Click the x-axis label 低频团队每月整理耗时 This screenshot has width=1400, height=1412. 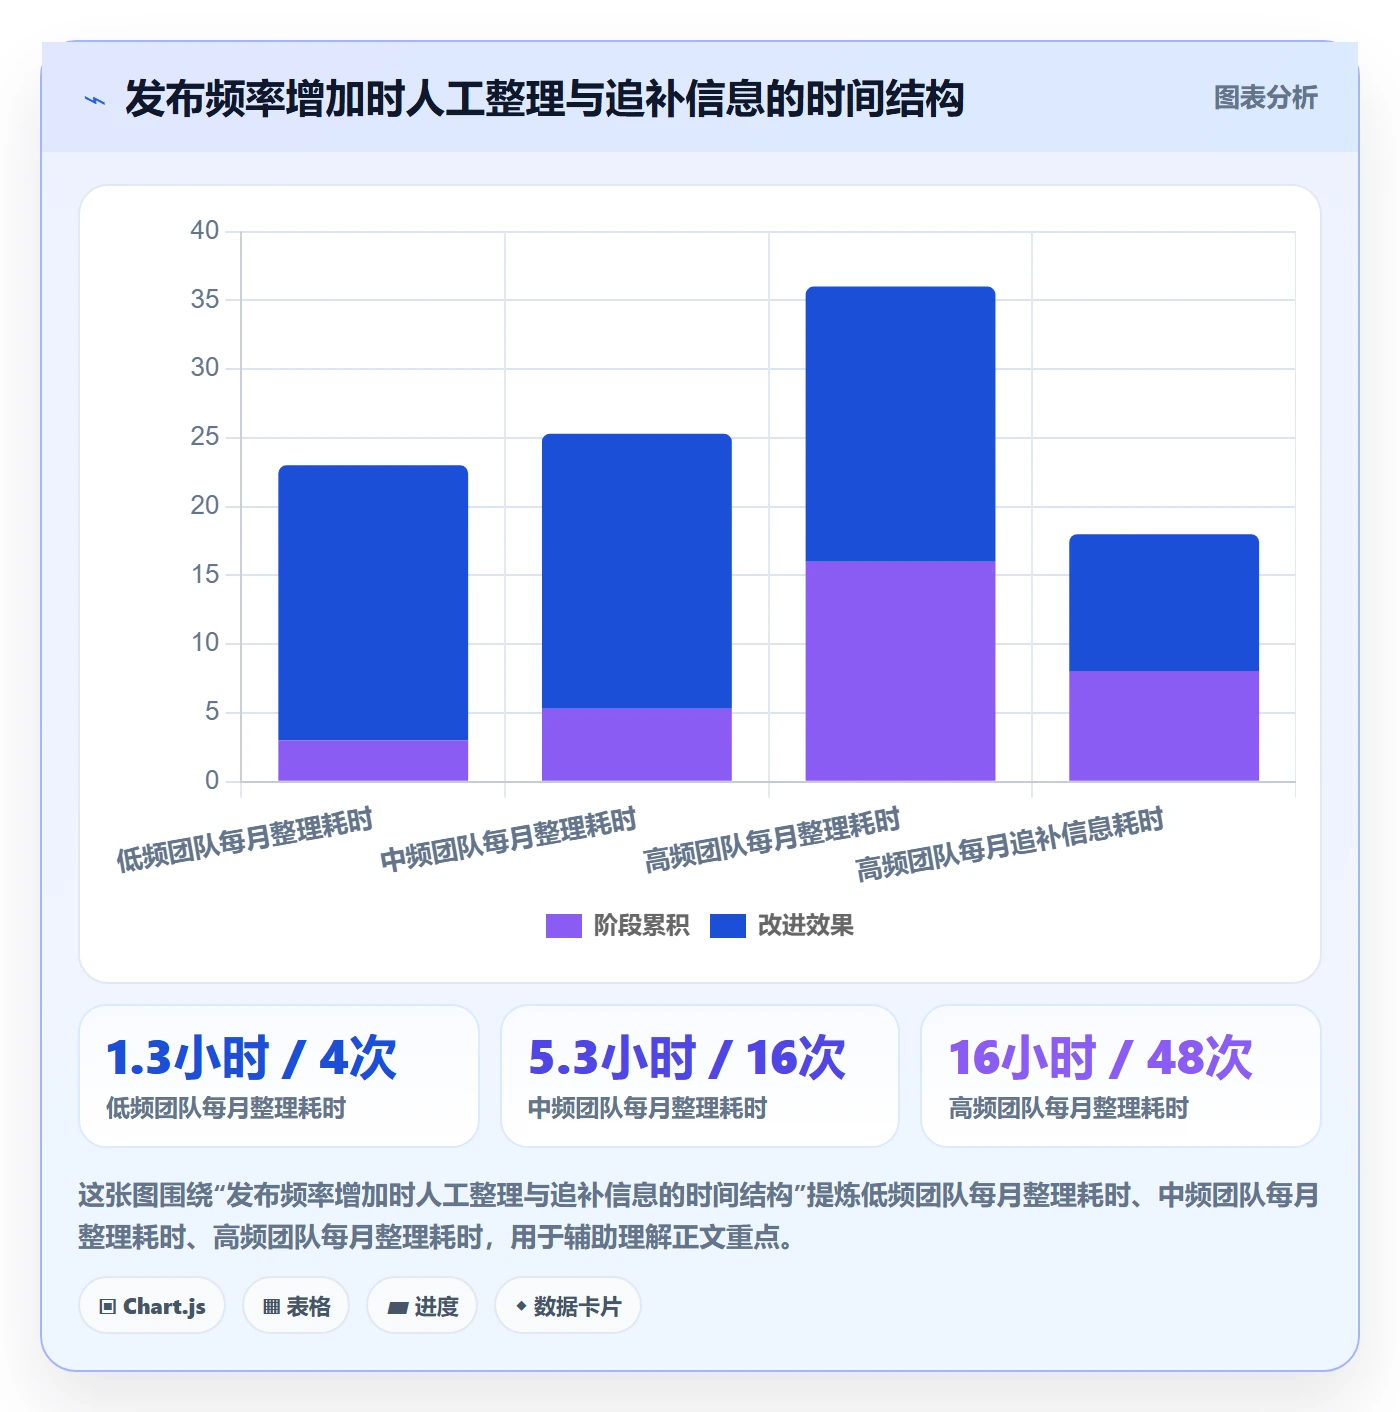click(x=245, y=840)
